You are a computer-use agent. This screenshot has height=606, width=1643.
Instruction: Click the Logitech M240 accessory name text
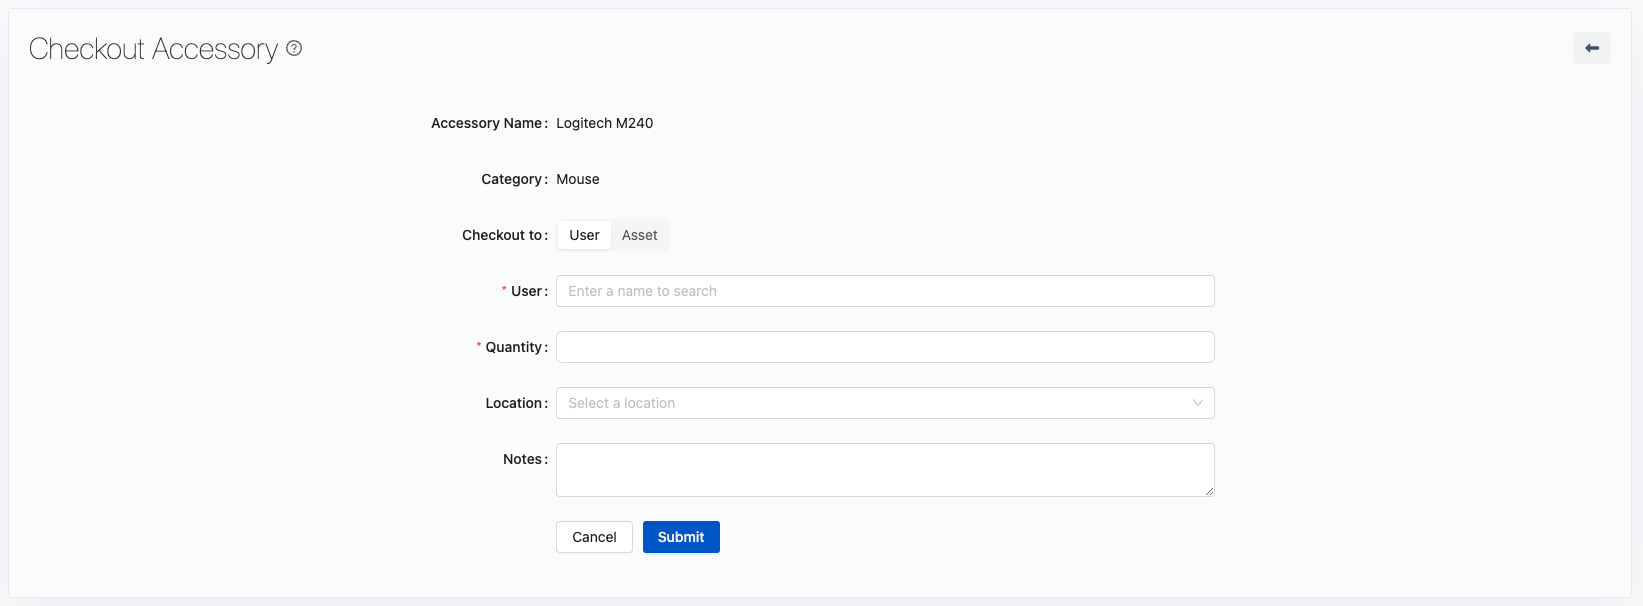(604, 123)
